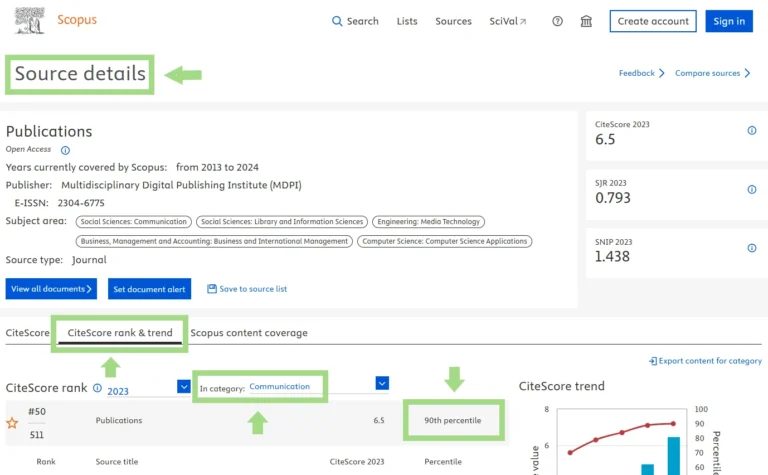Switch to Scopus content coverage tab
The image size is (768, 475).
click(249, 333)
